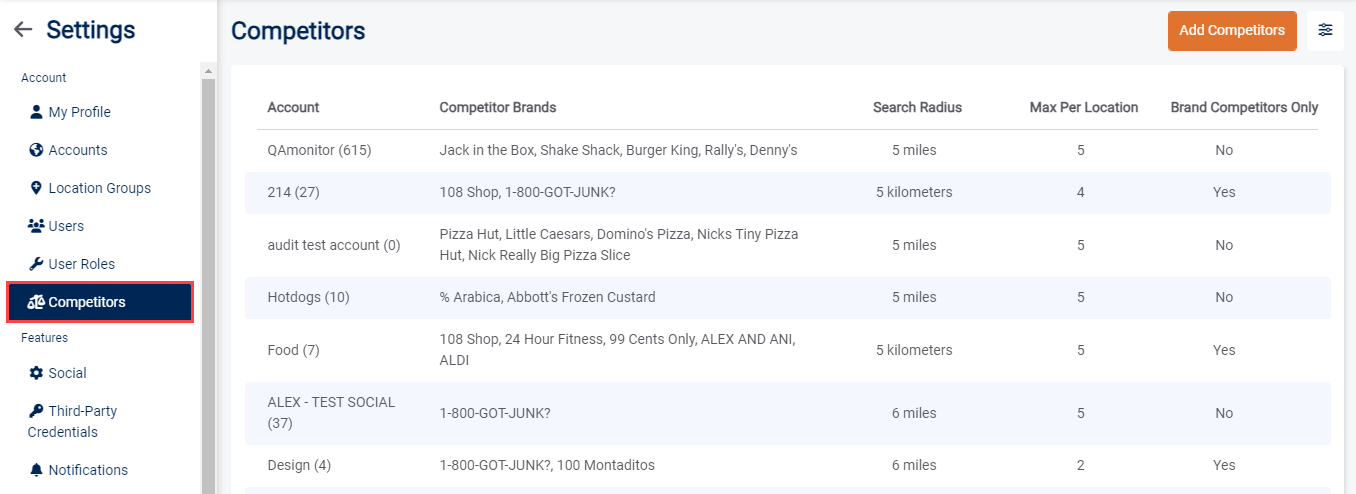Click the Location Groups pin icon

click(x=37, y=188)
